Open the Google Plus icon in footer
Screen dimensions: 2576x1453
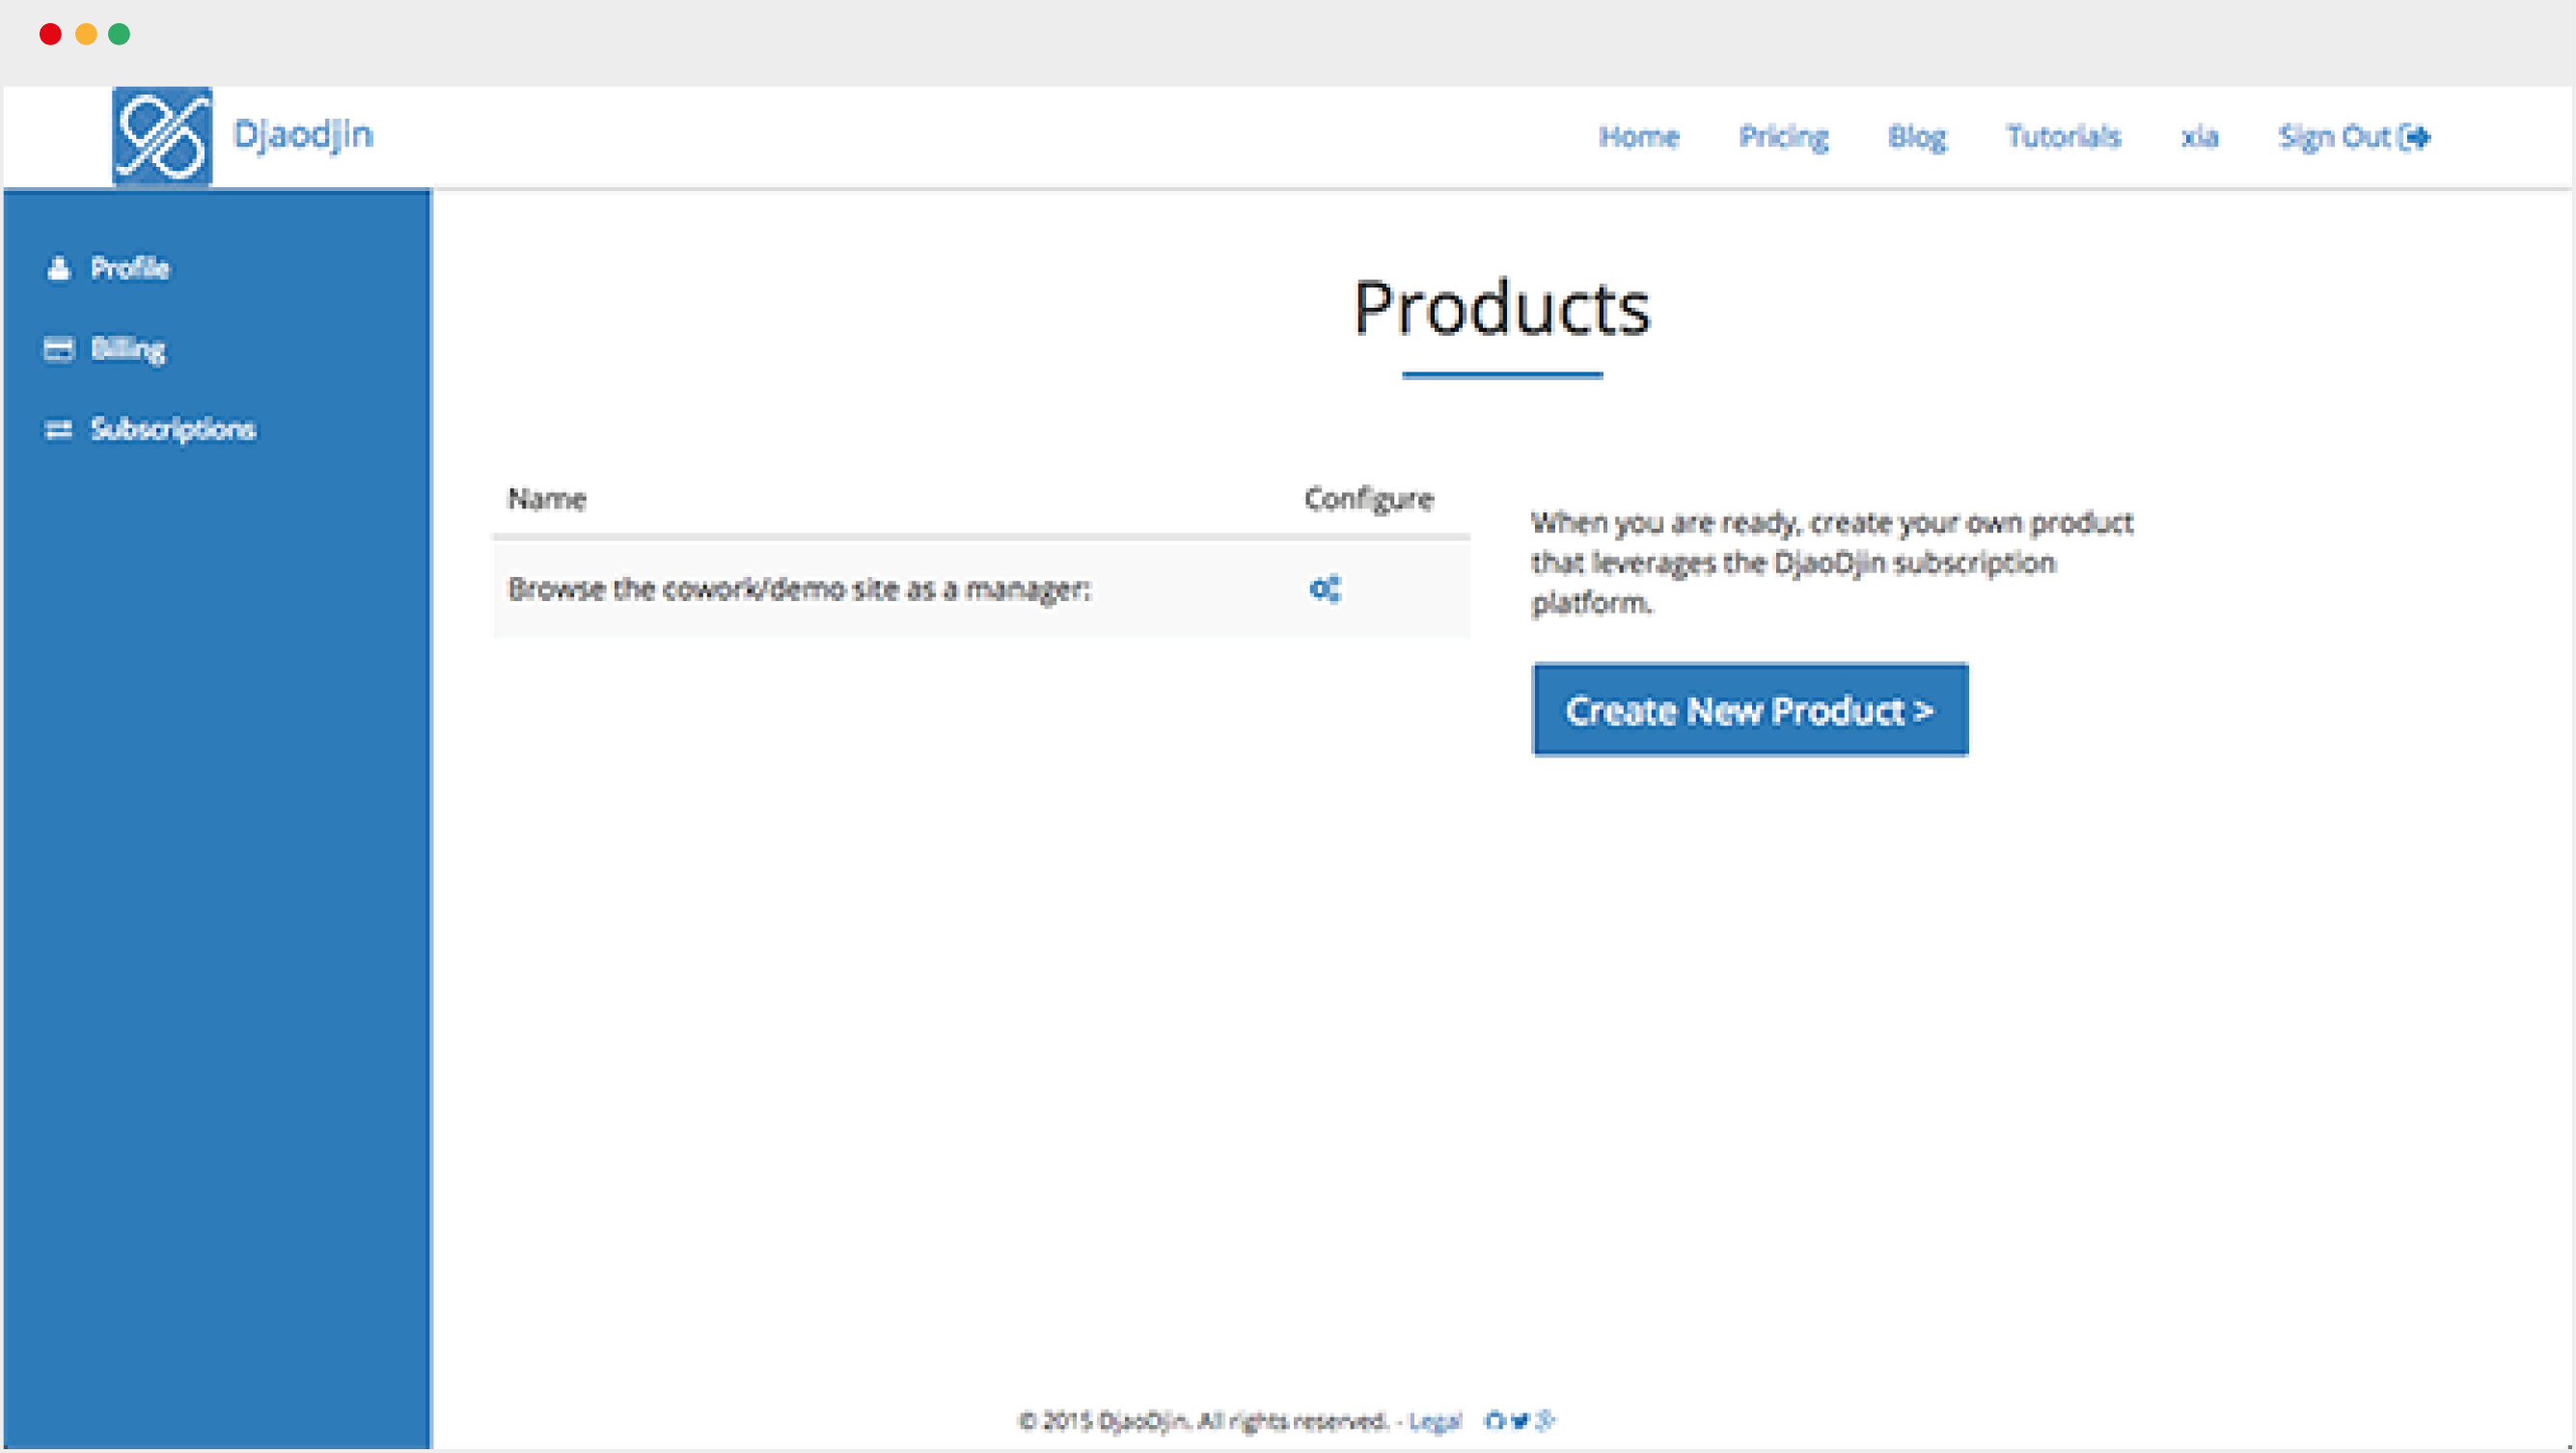[x=1546, y=1420]
